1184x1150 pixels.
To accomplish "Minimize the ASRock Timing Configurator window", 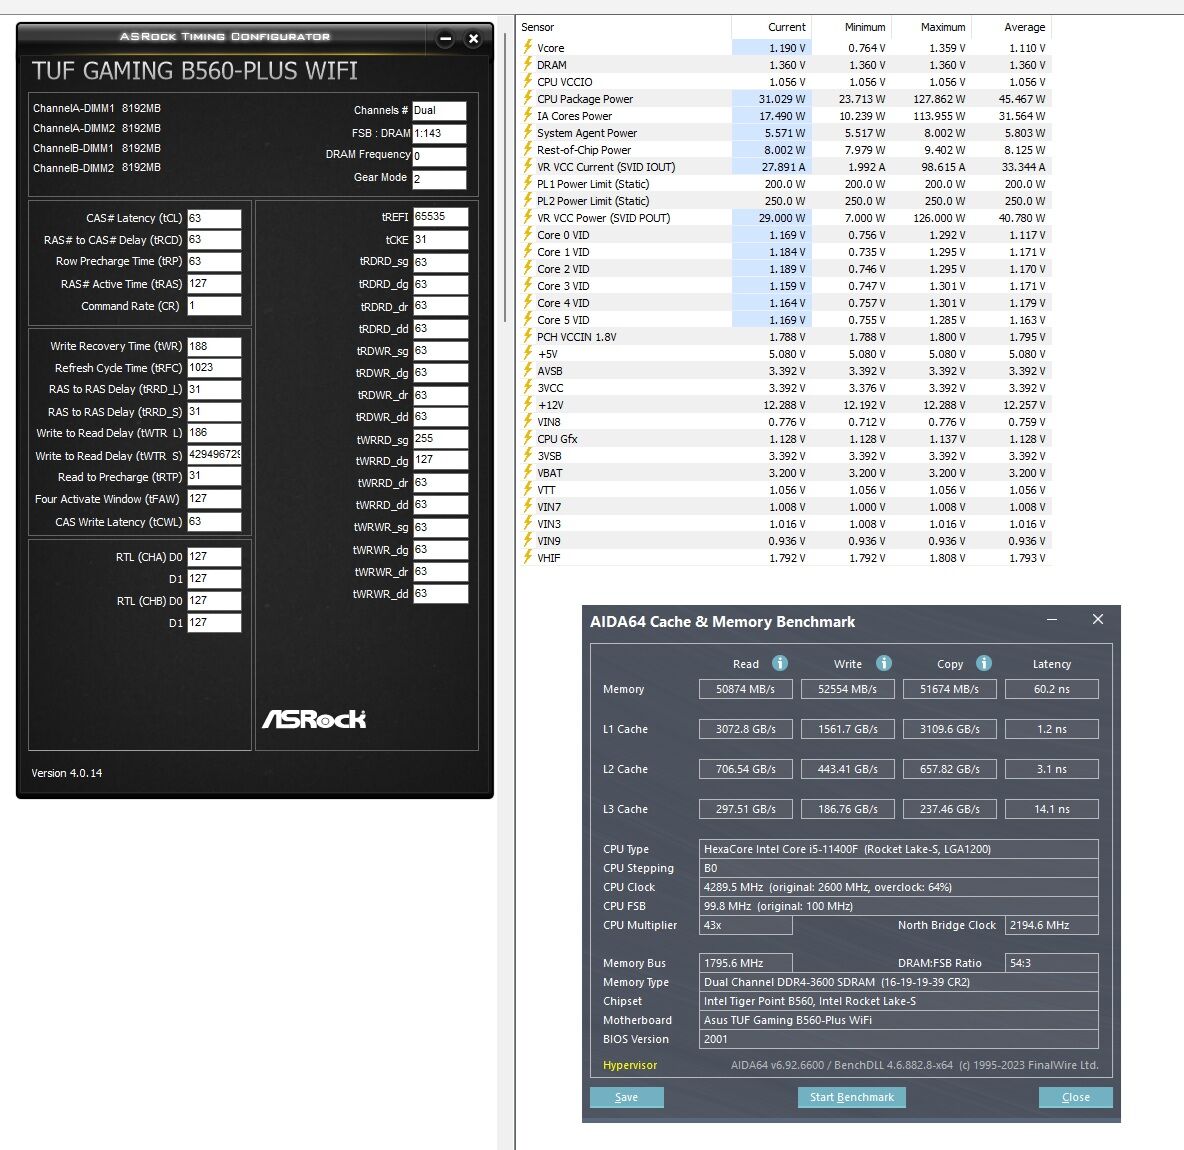I will pyautogui.click(x=446, y=39).
